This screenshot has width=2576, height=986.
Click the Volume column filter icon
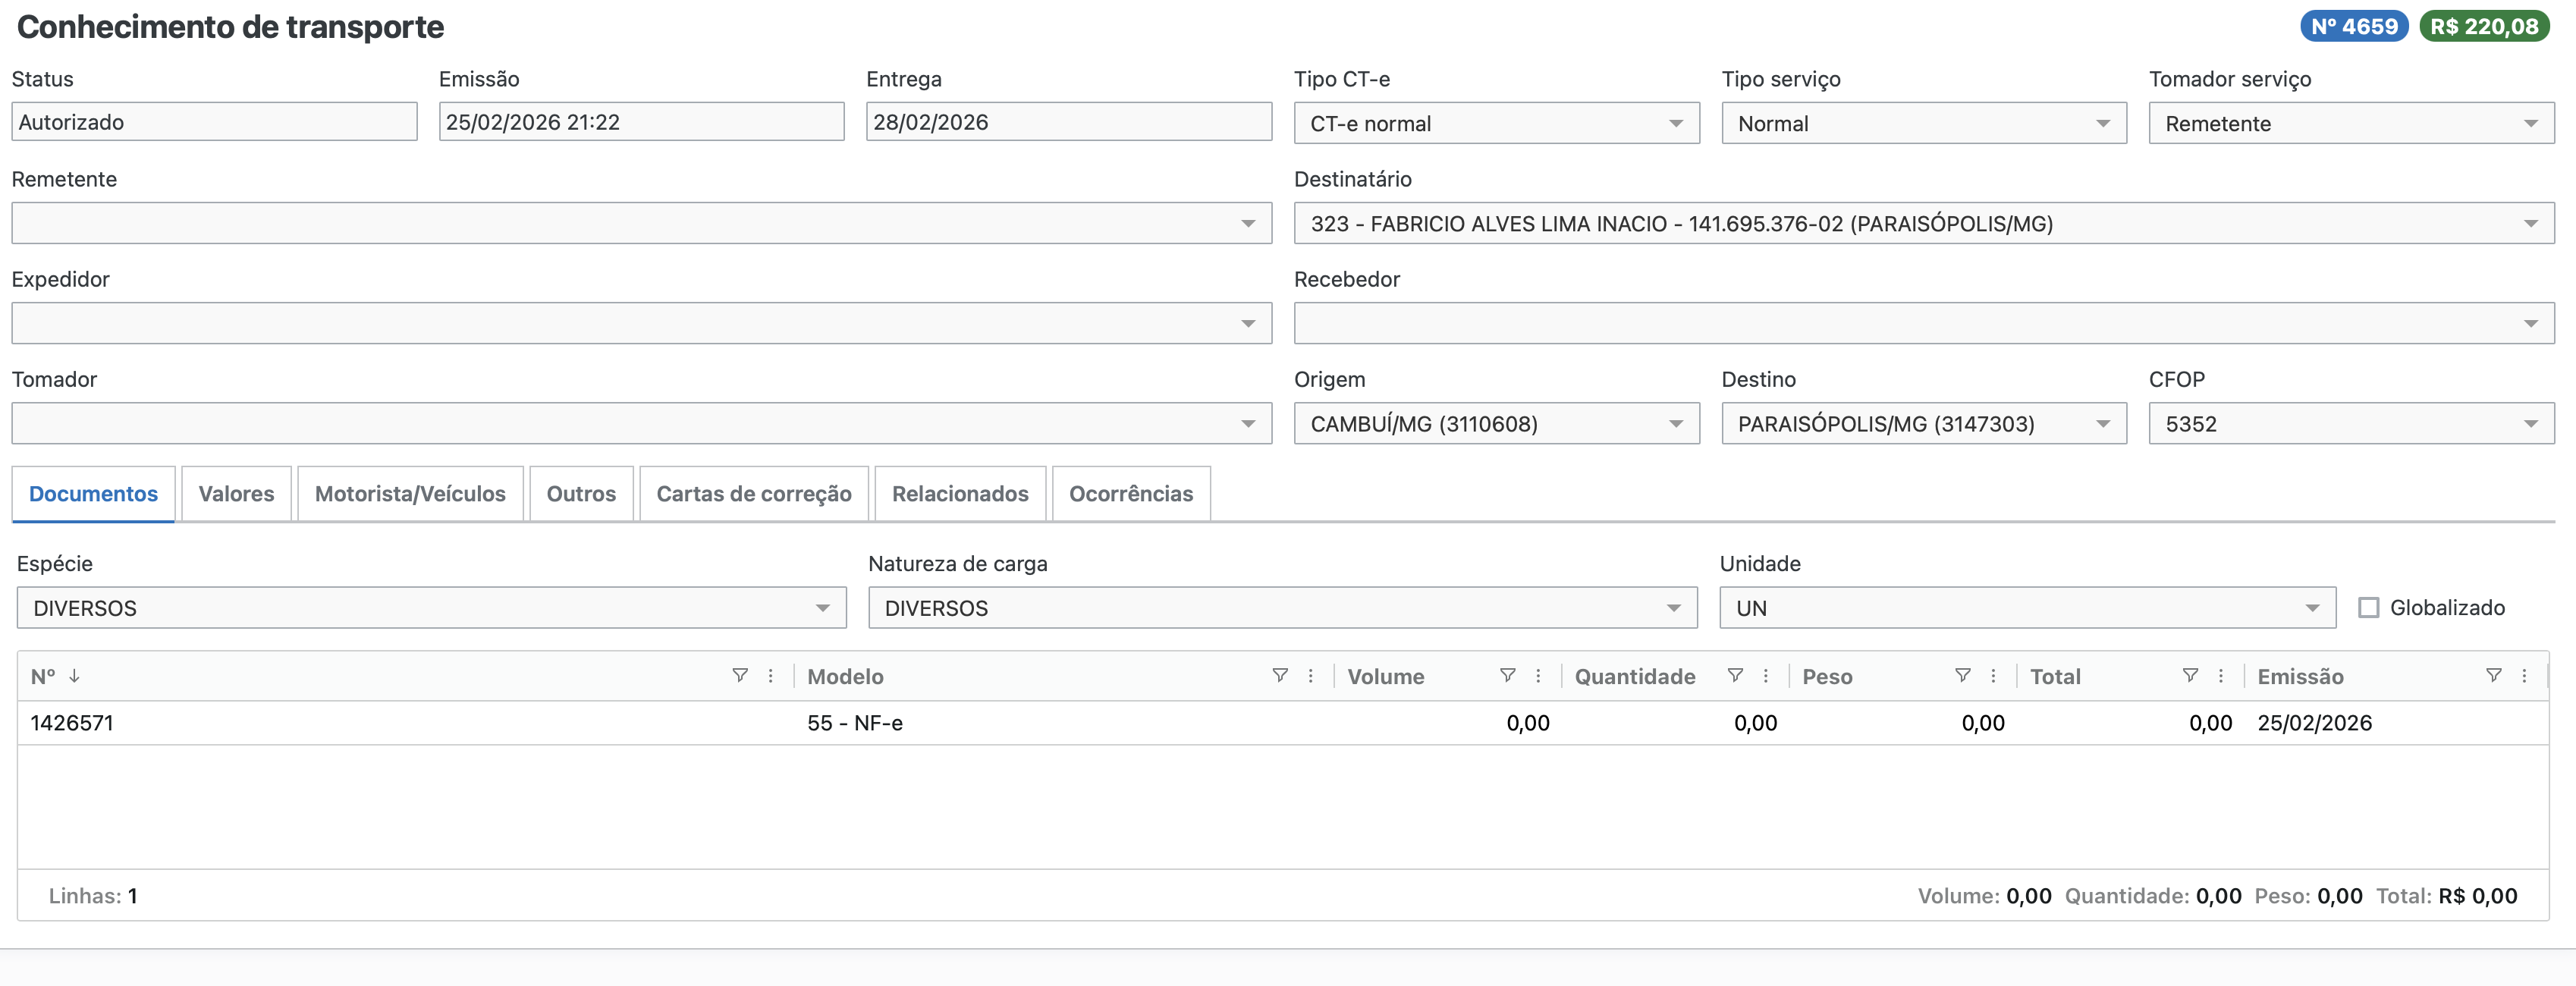click(1507, 676)
